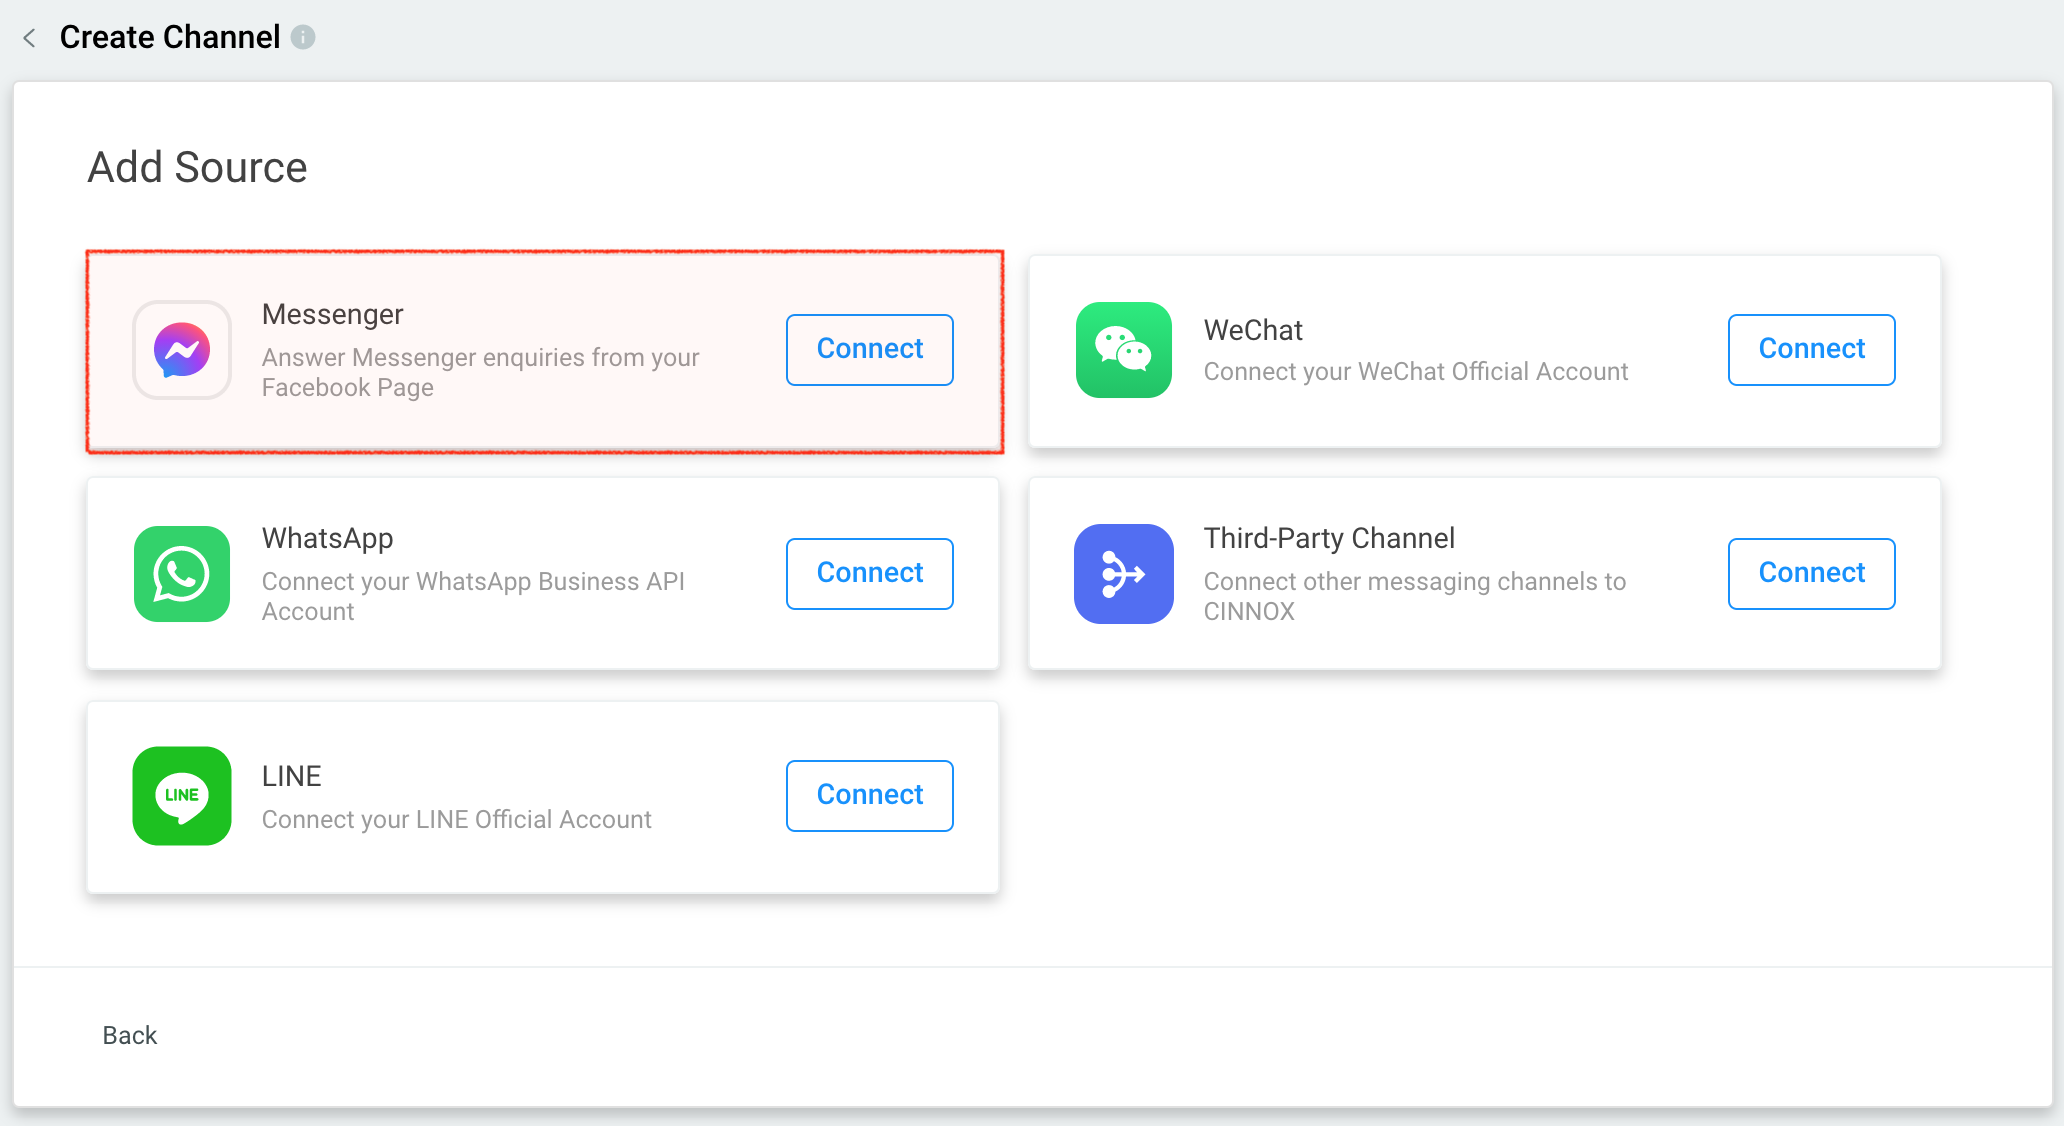Click the LINE card title
This screenshot has height=1126, width=2064.
click(x=291, y=776)
